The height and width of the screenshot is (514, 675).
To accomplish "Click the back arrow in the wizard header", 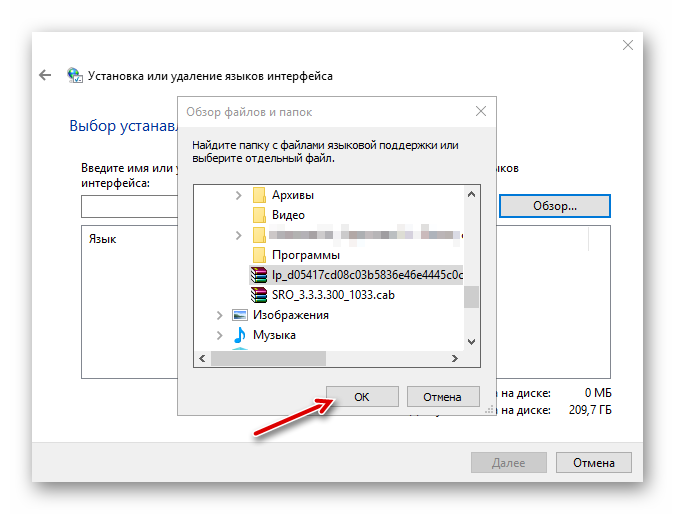I will (x=45, y=76).
